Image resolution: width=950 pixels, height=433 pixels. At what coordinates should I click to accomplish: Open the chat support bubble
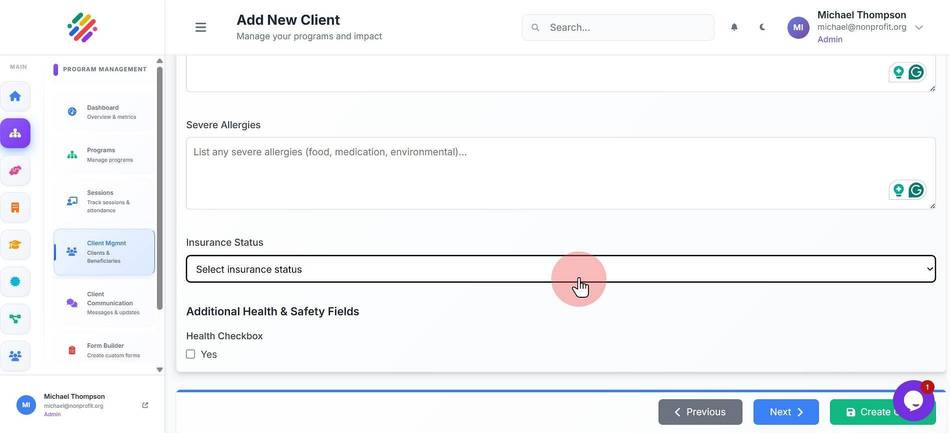coord(913,400)
